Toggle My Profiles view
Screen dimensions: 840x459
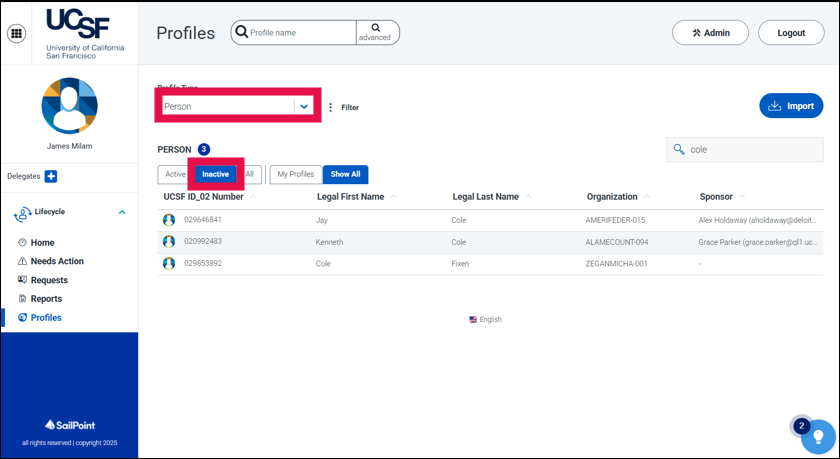click(296, 174)
